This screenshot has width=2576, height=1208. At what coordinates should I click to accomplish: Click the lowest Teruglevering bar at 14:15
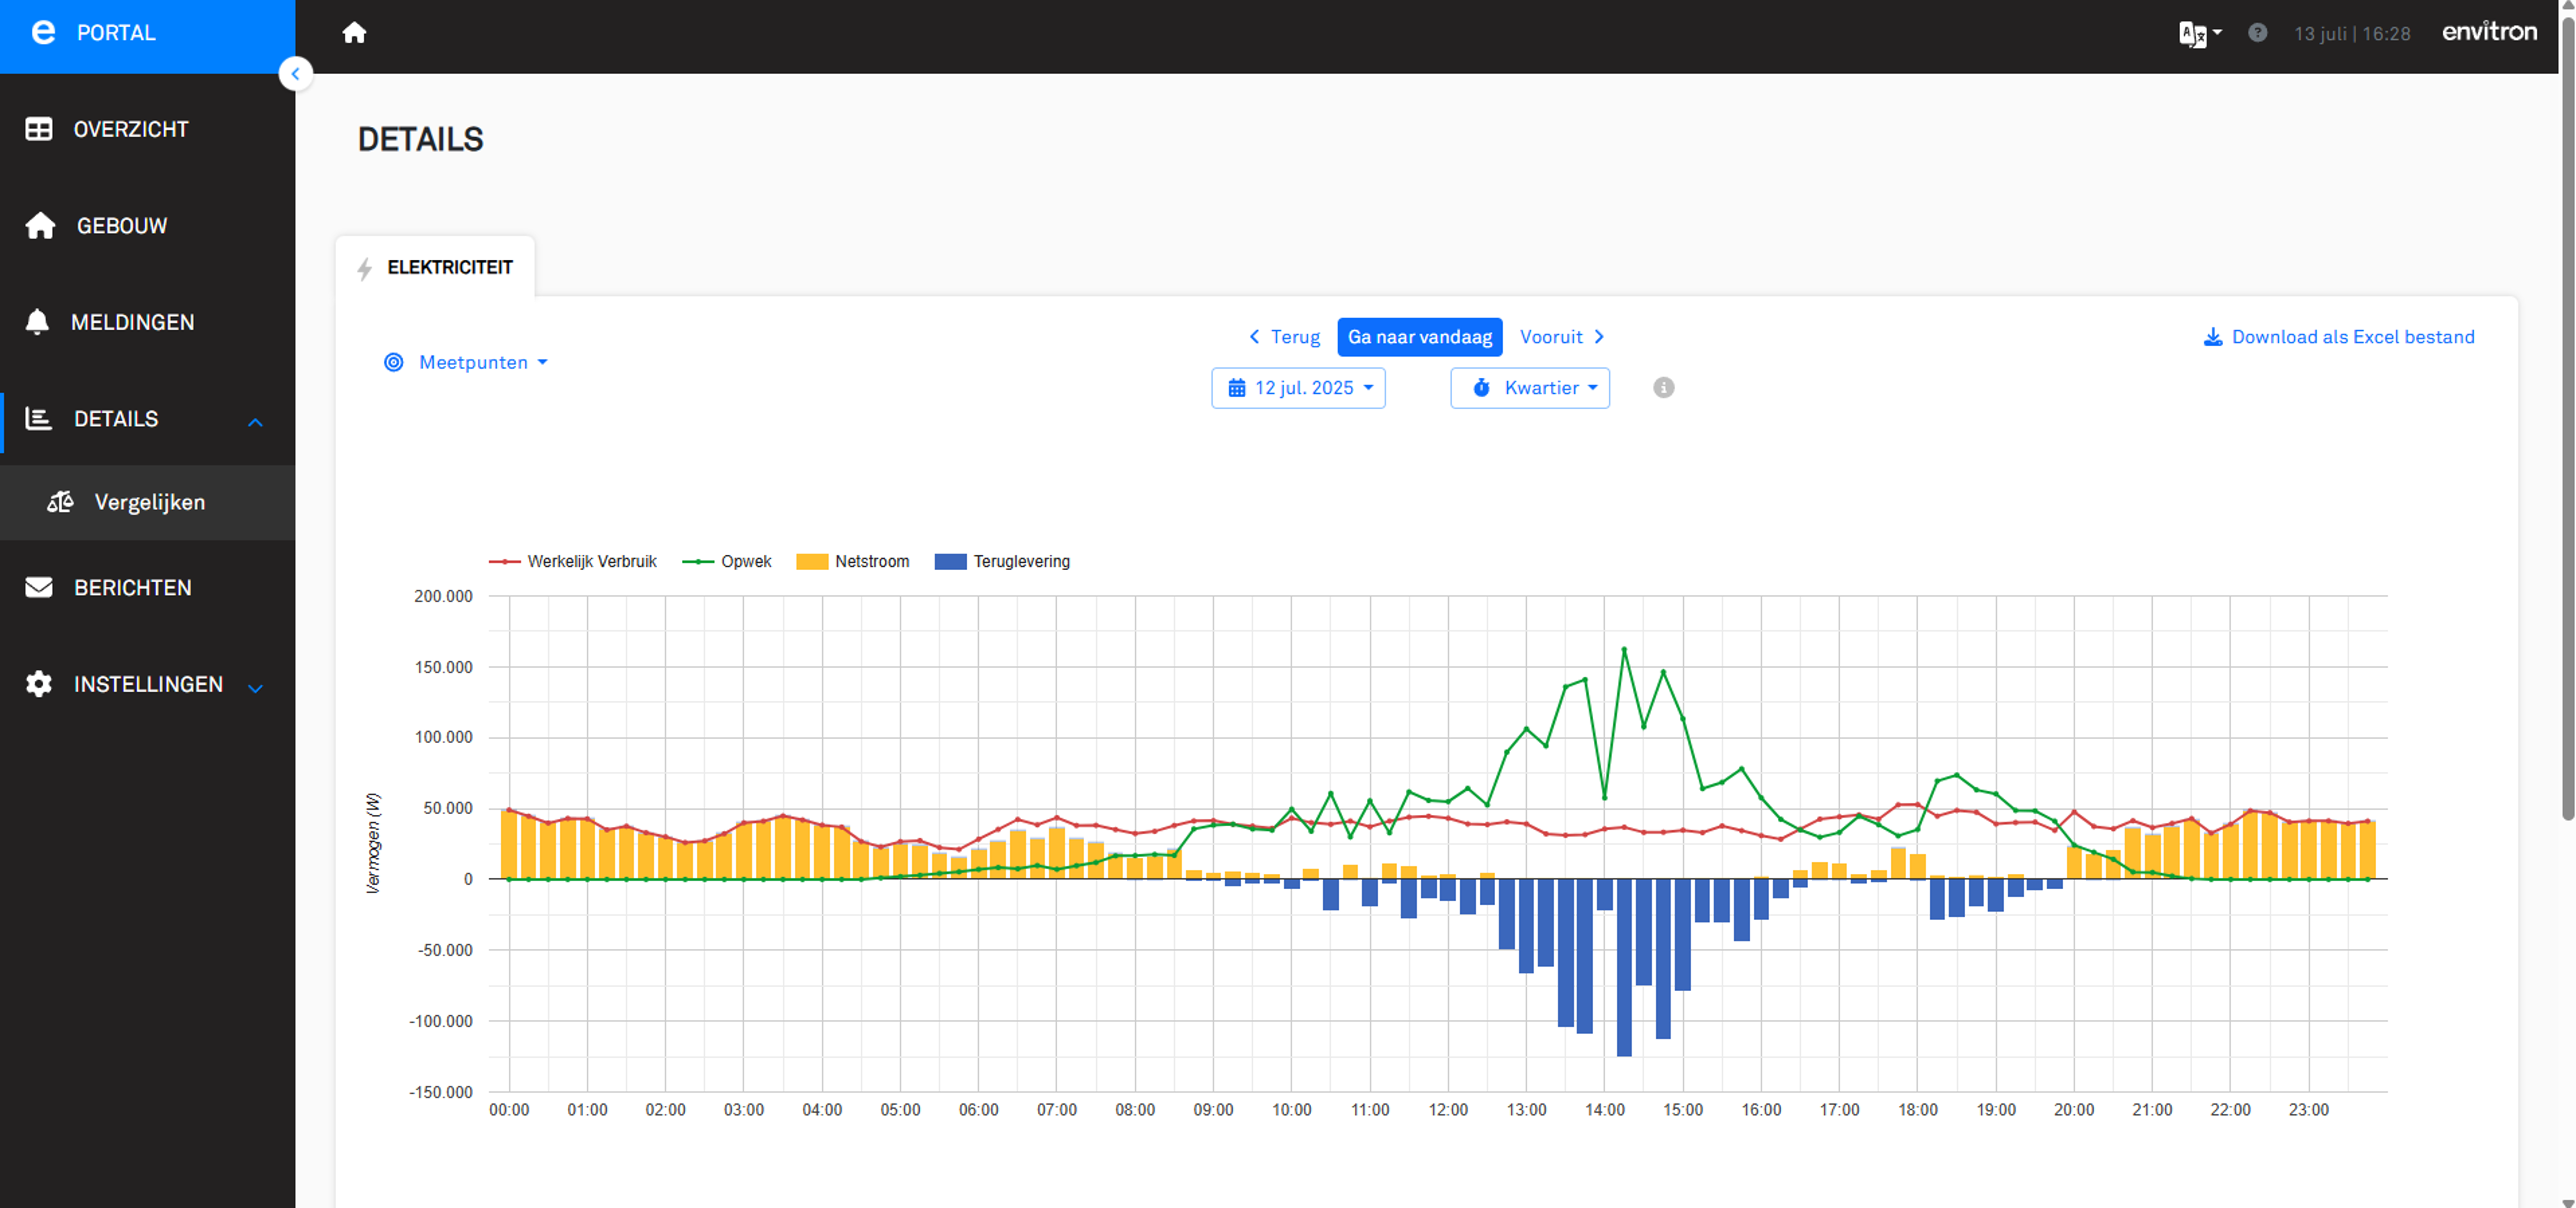tap(1624, 967)
